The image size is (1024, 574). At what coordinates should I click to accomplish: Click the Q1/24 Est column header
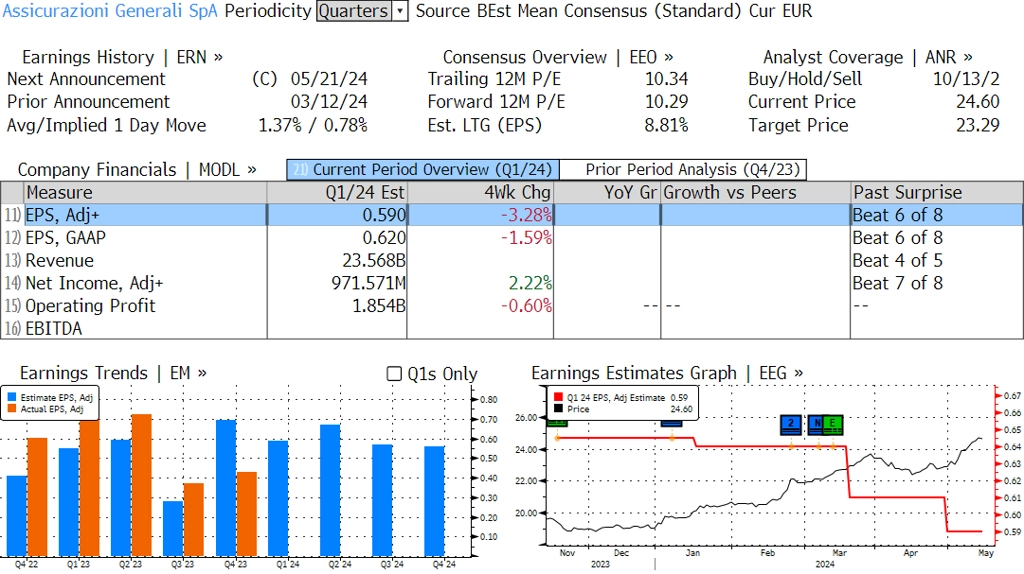click(337, 193)
